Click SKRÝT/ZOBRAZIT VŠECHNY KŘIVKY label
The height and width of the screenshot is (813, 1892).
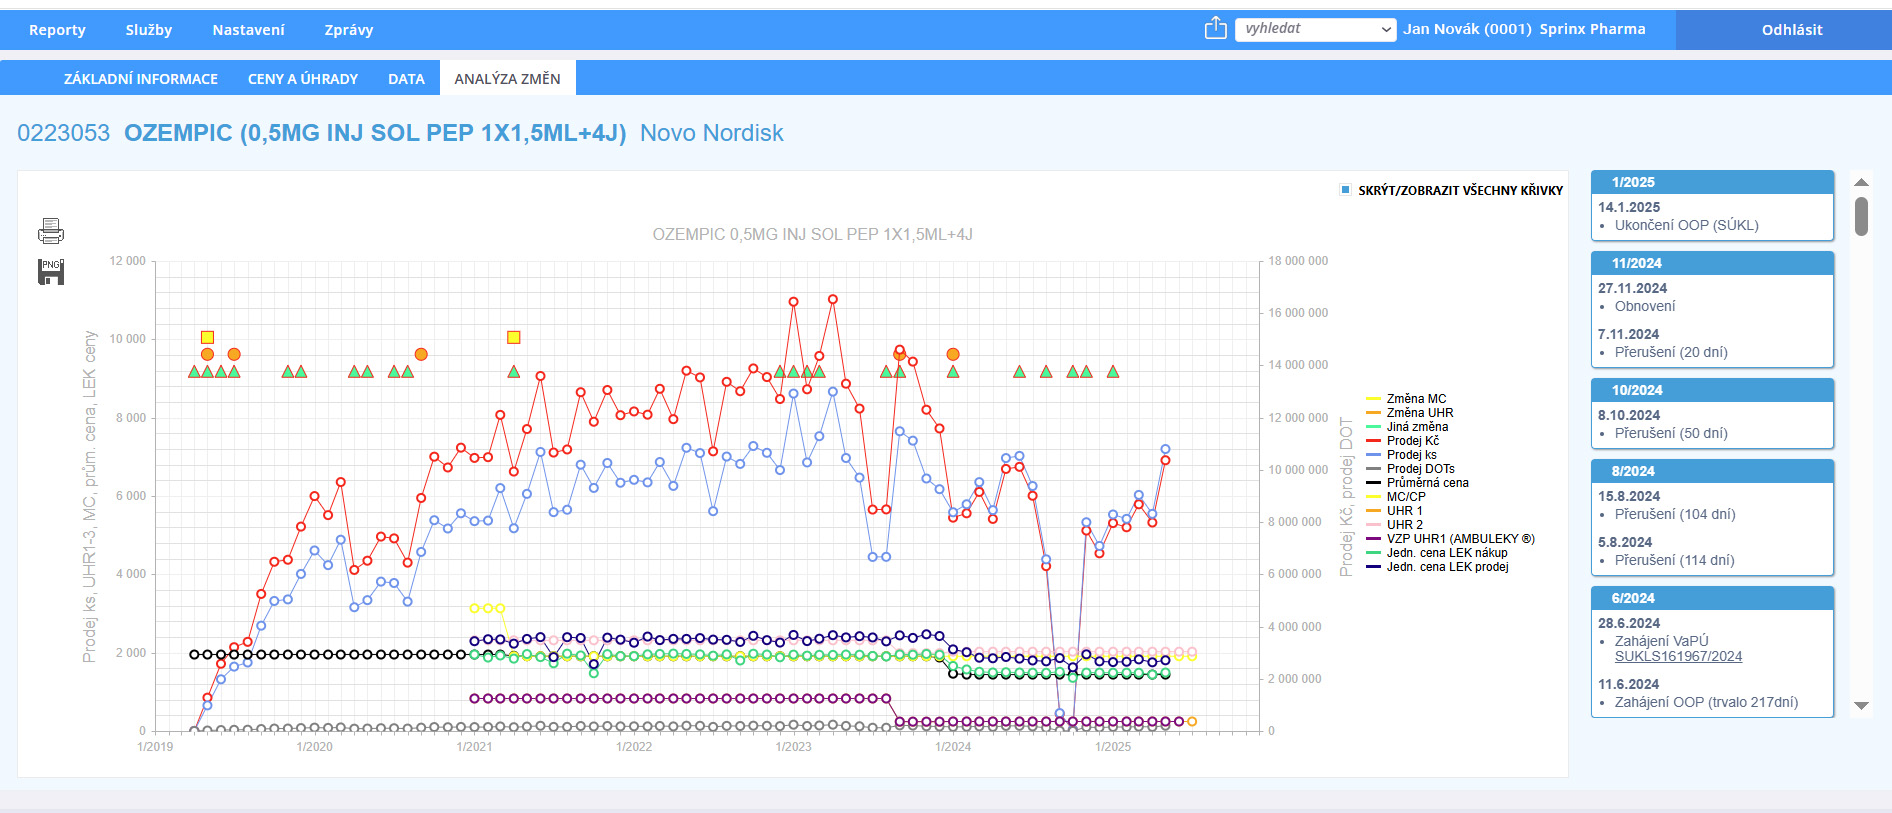tap(1460, 190)
